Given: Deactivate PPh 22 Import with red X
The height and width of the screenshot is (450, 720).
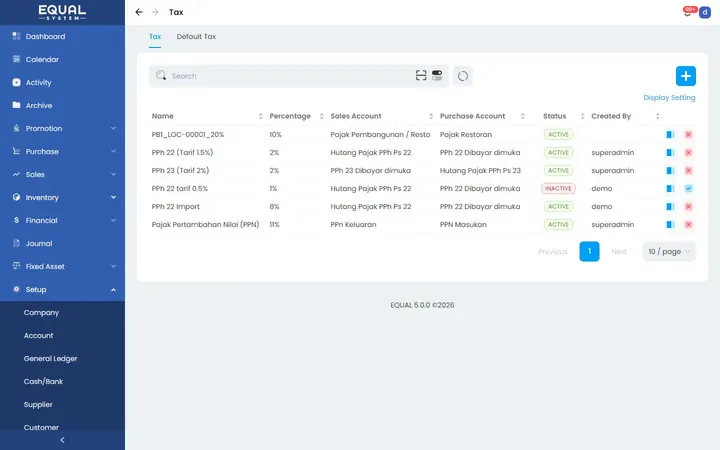Looking at the screenshot, I should 688,207.
